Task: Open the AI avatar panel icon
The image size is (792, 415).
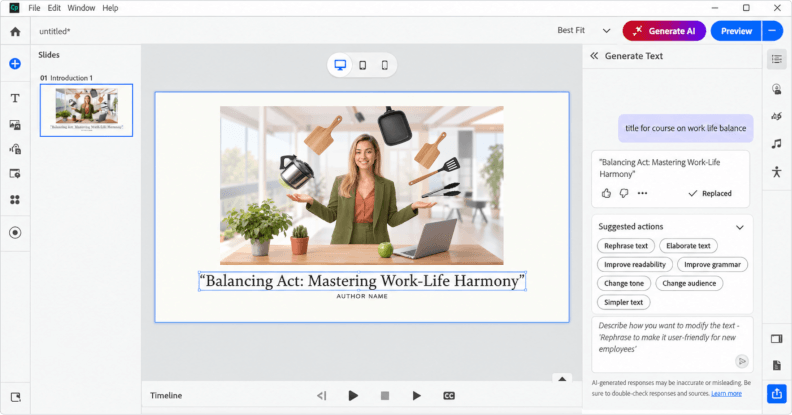Action: 777,89
